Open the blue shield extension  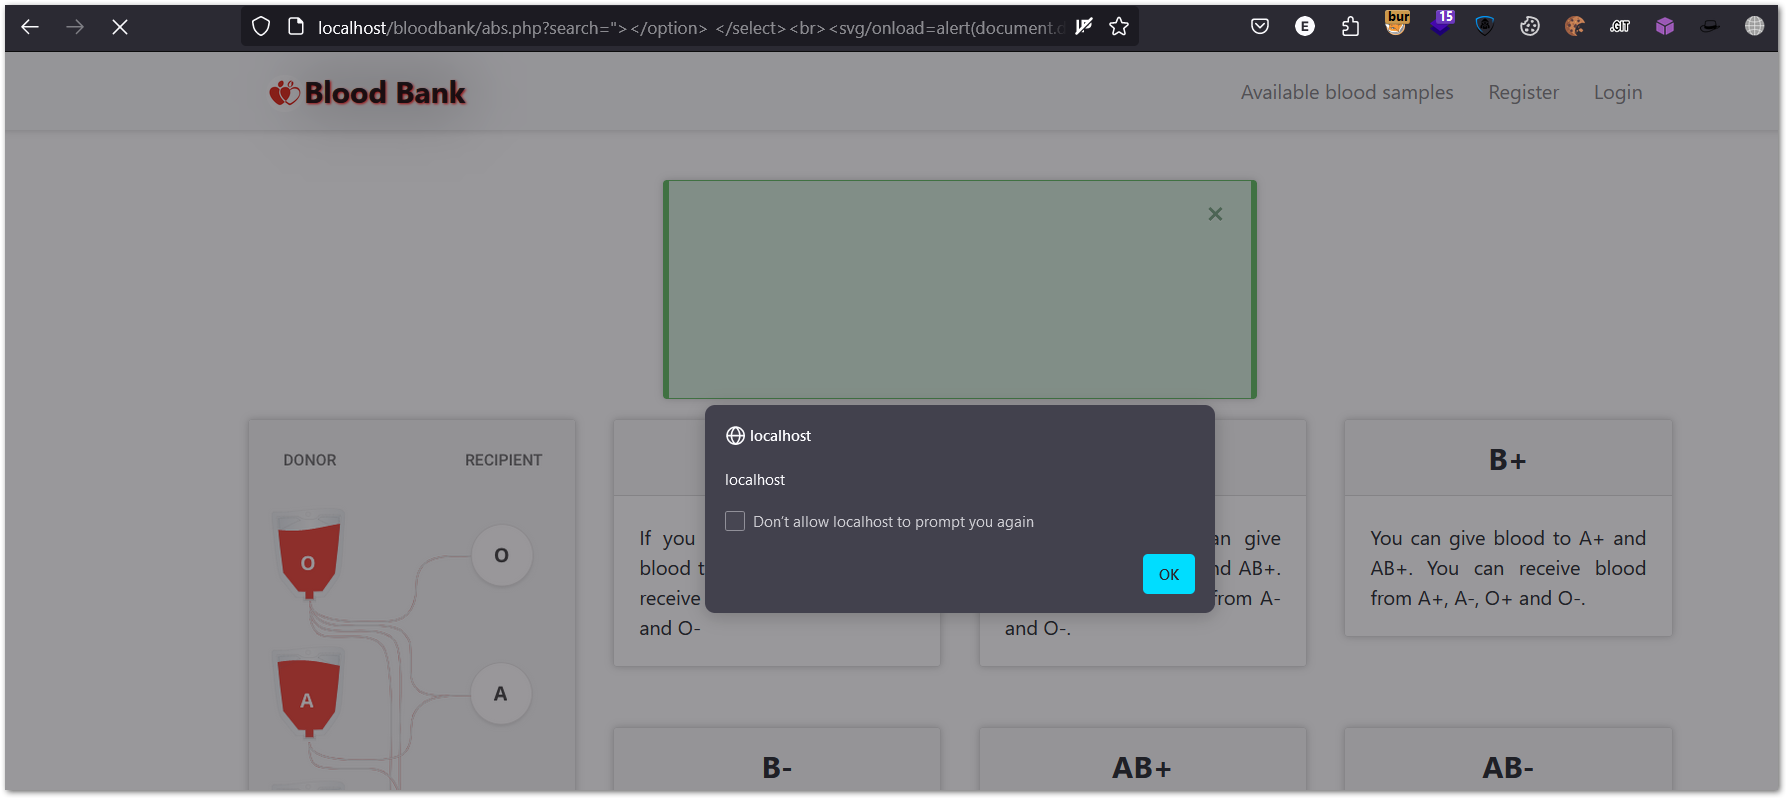tap(1485, 27)
